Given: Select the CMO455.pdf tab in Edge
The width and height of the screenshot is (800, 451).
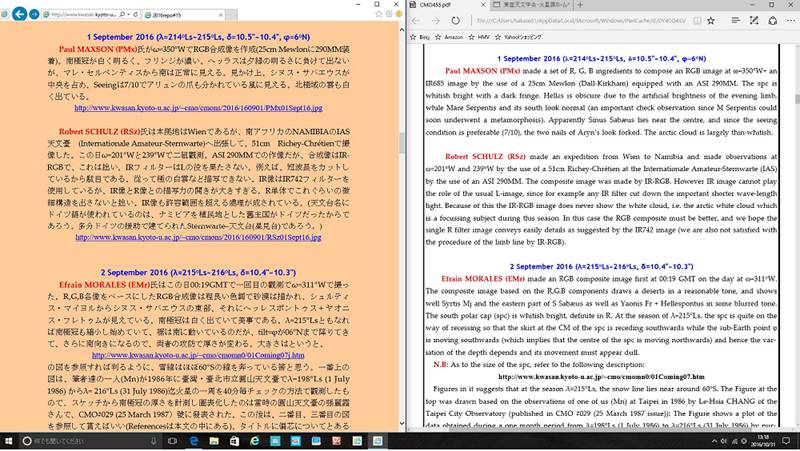Looking at the screenshot, I should [447, 5].
